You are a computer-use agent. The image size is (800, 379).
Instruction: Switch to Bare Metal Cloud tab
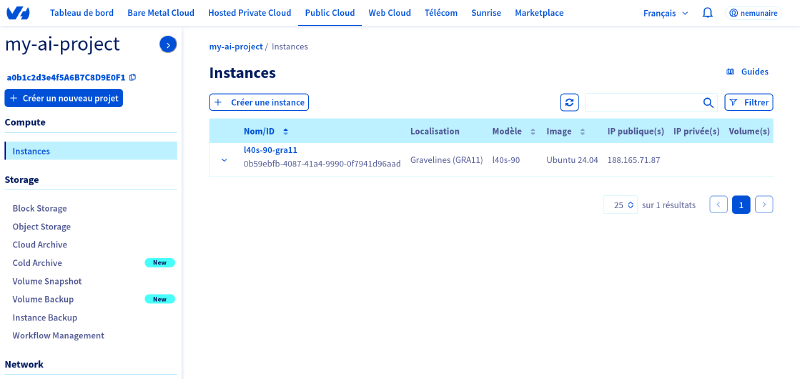coord(161,13)
